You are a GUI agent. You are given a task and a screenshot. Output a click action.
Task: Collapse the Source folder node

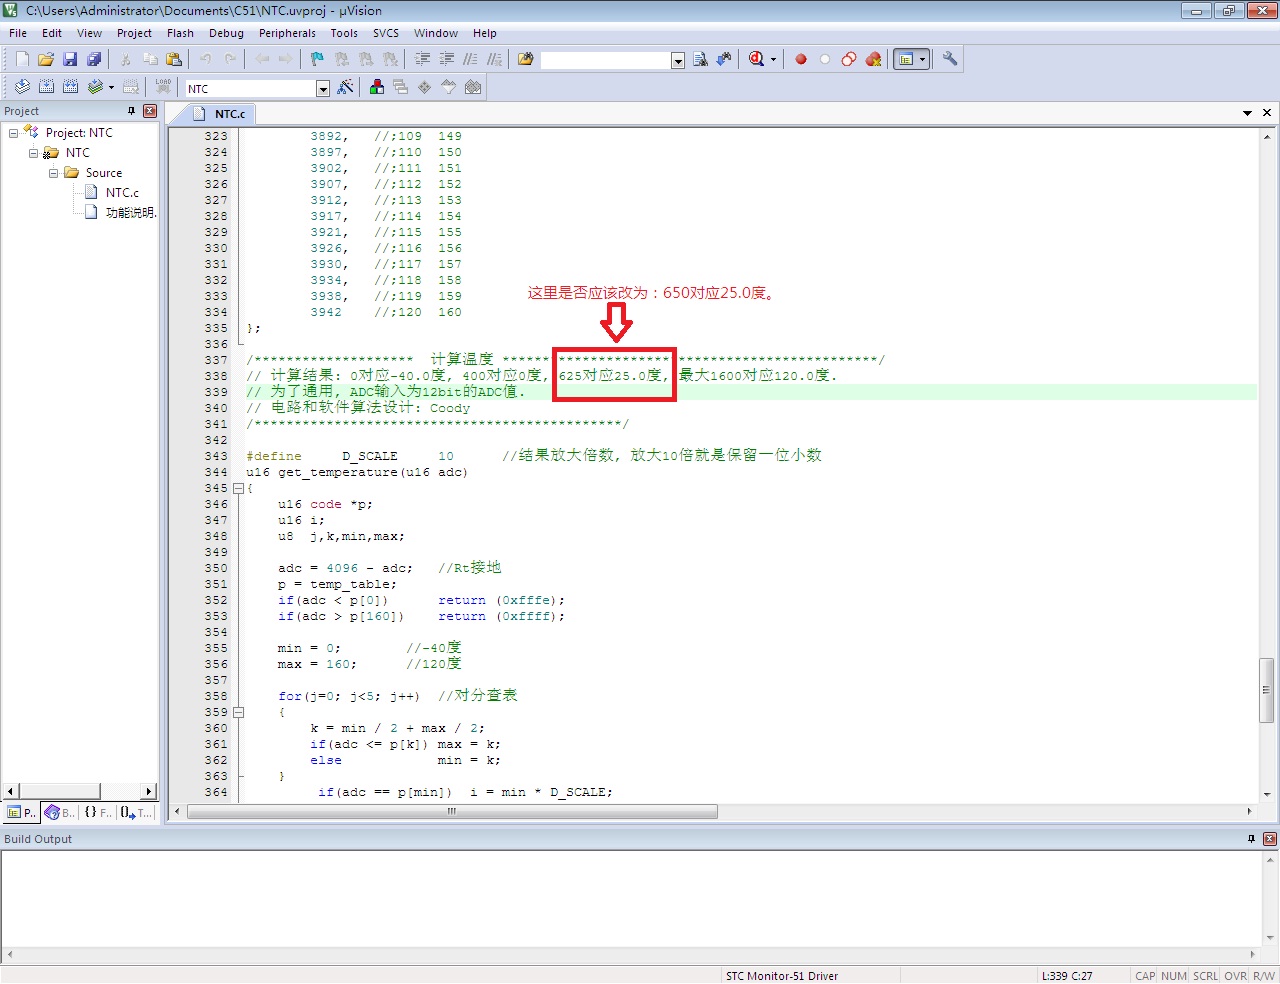pyautogui.click(x=54, y=173)
